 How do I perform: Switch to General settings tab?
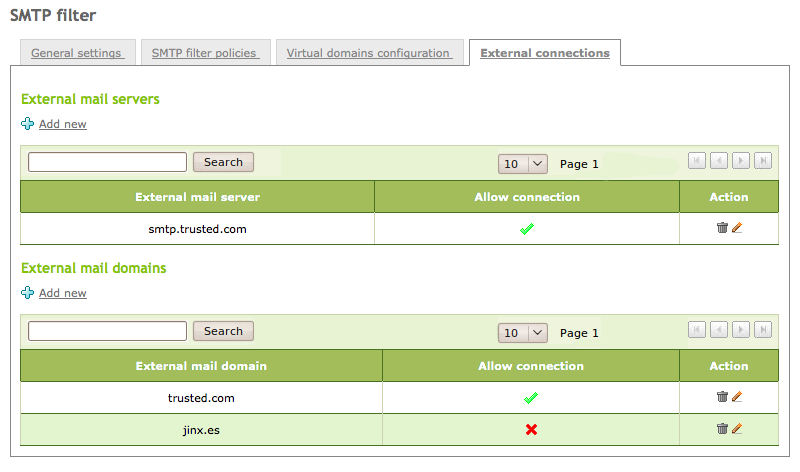click(76, 53)
